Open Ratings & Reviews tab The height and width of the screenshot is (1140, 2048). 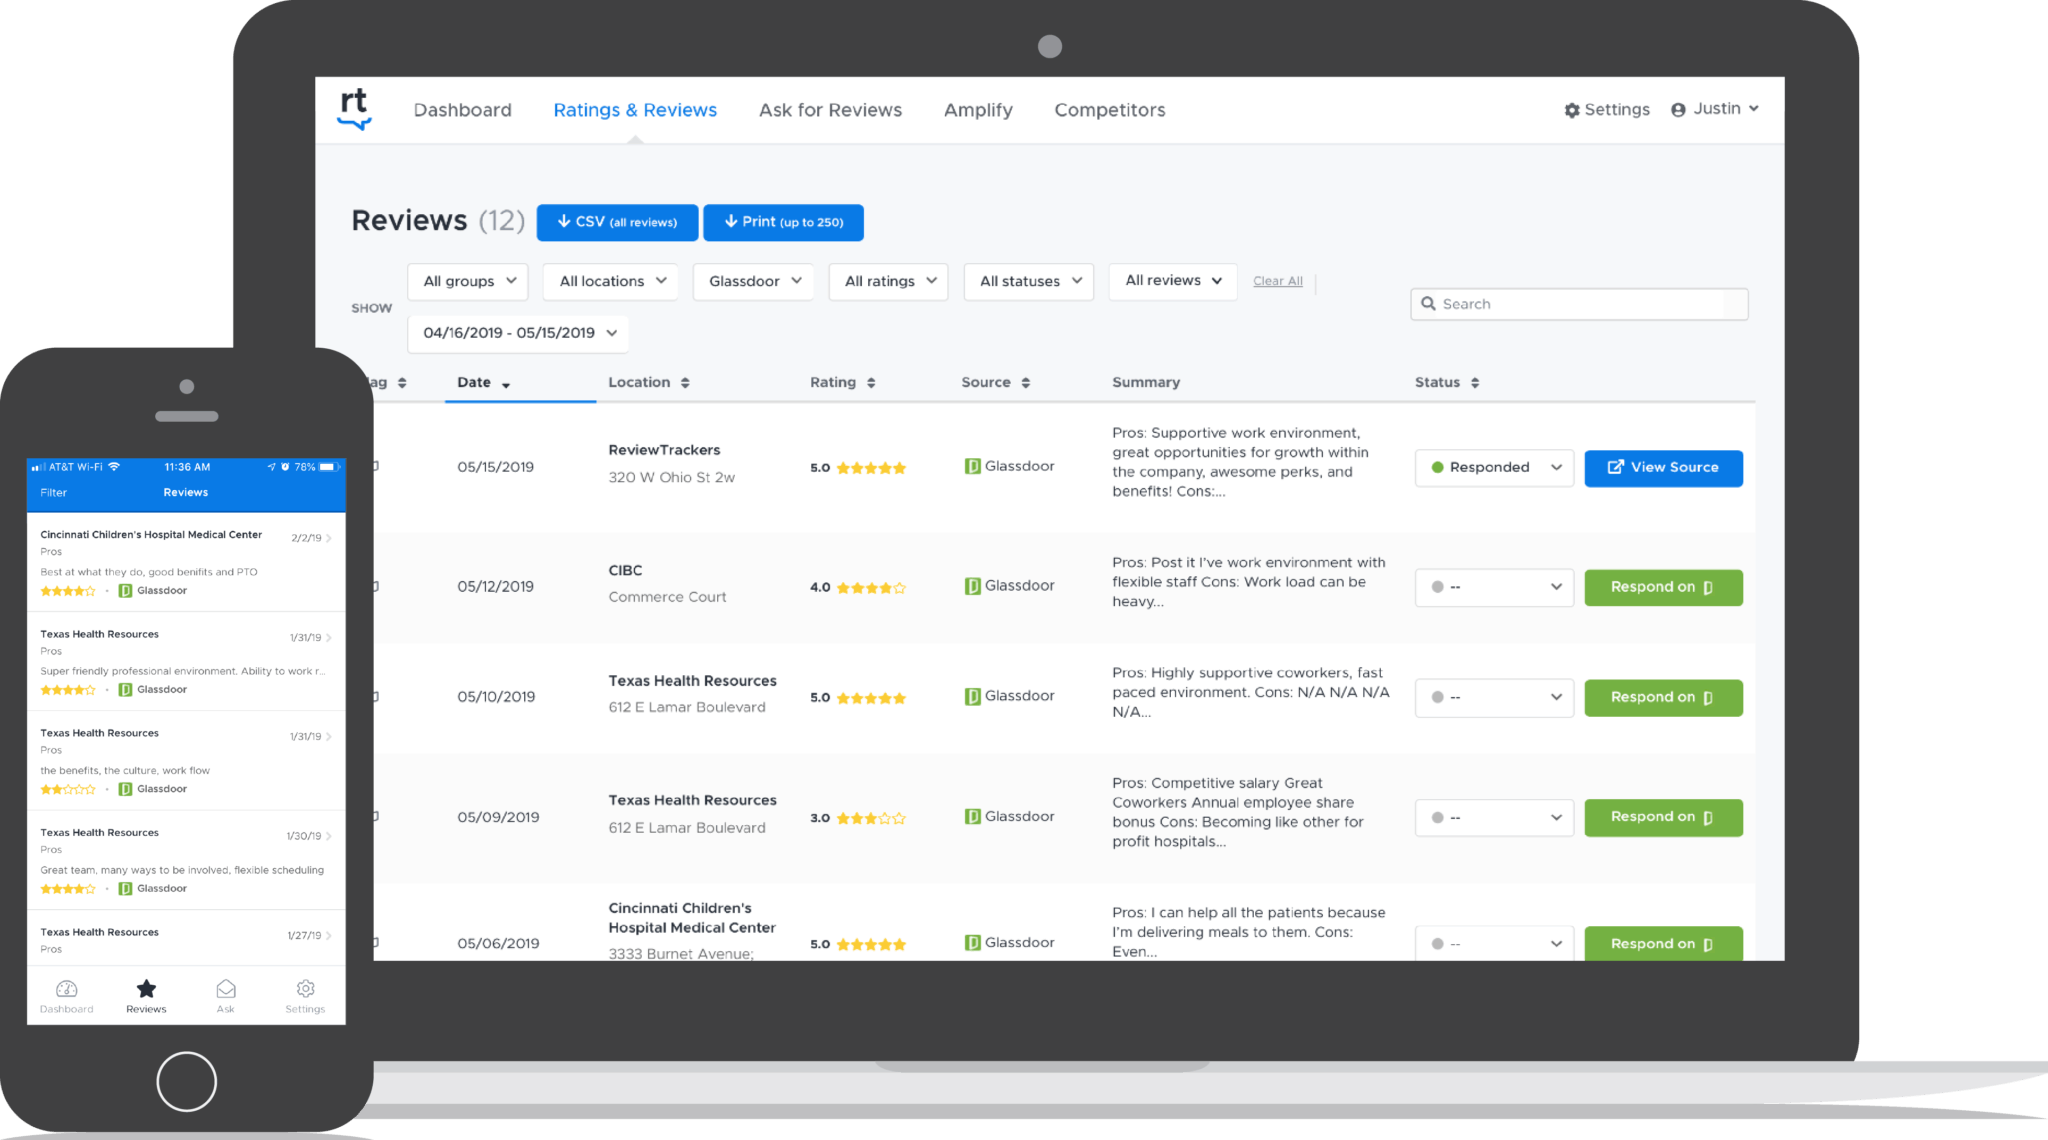[x=635, y=110]
